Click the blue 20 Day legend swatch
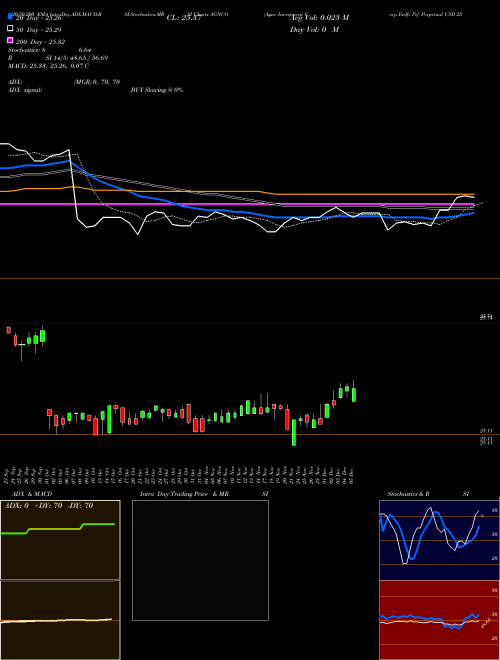Viewport: 500px width, 660px height. pyautogui.click(x=10, y=17)
